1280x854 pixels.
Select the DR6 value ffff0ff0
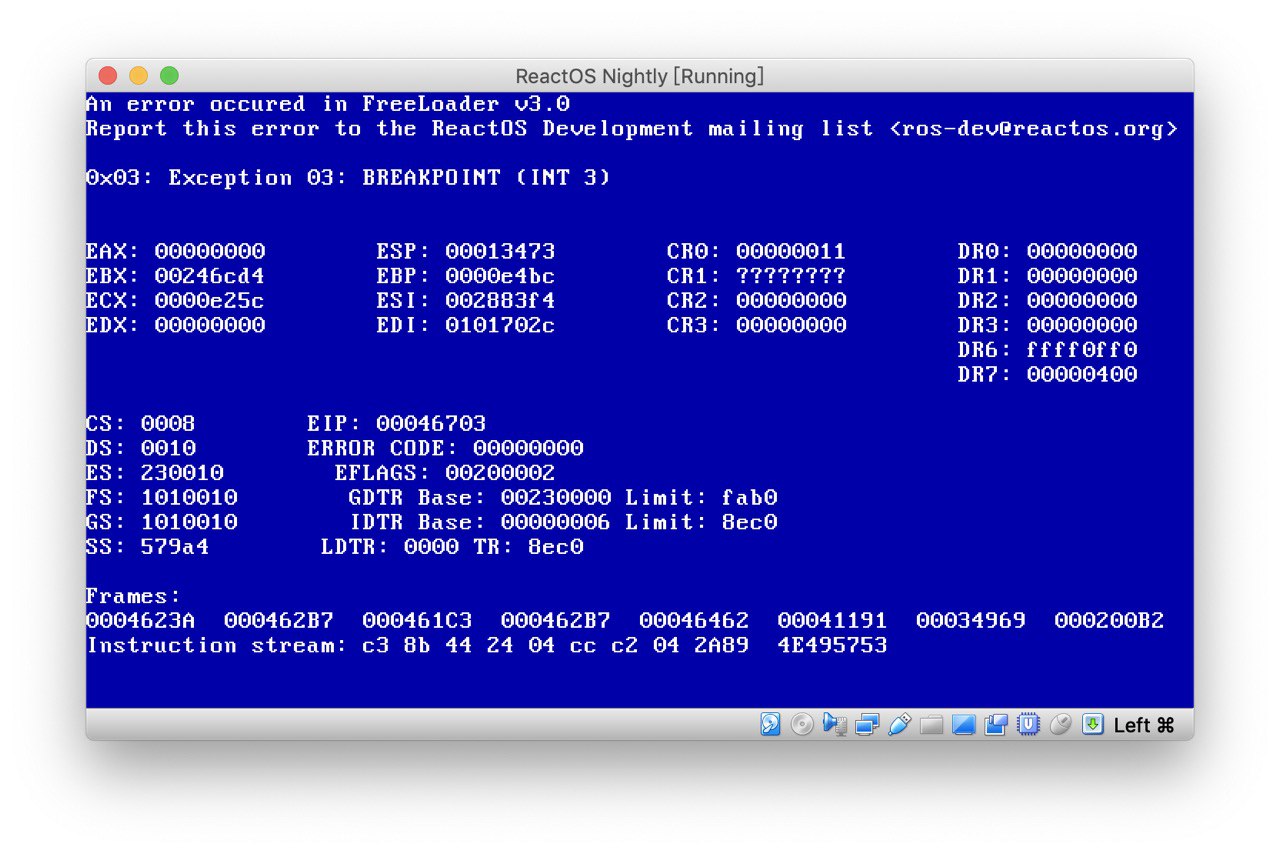pyautogui.click(x=1082, y=350)
